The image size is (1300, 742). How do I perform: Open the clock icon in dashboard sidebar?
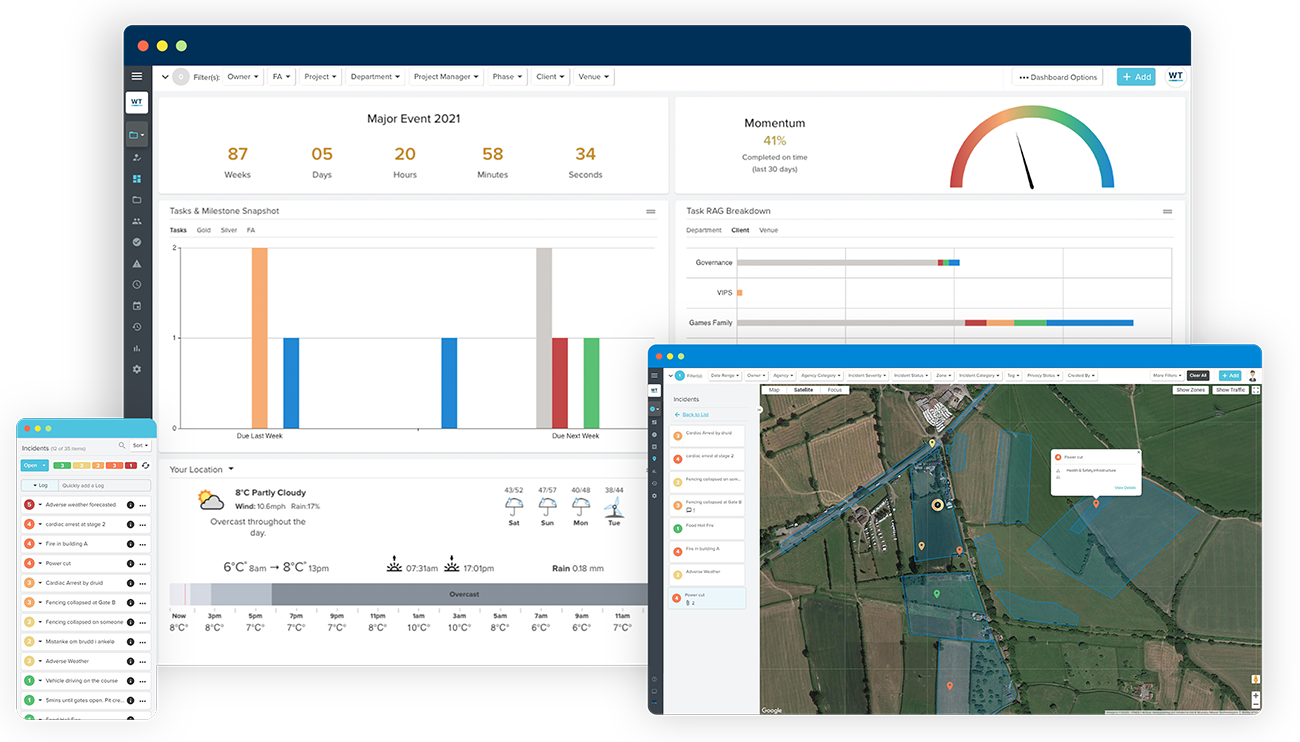tap(137, 285)
